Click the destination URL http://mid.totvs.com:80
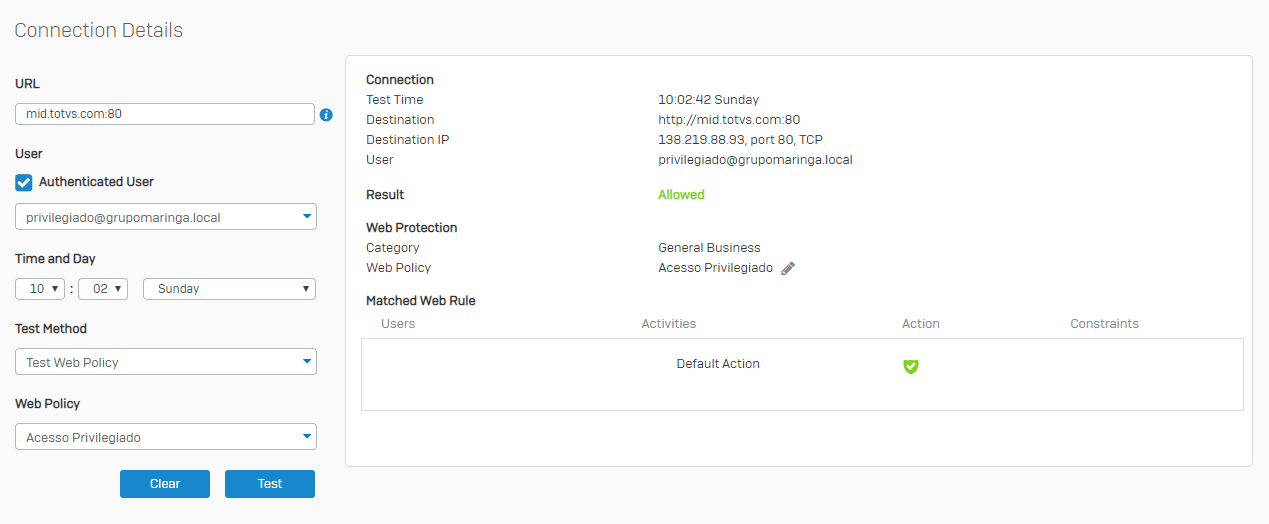This screenshot has height=524, width=1269. (729, 120)
